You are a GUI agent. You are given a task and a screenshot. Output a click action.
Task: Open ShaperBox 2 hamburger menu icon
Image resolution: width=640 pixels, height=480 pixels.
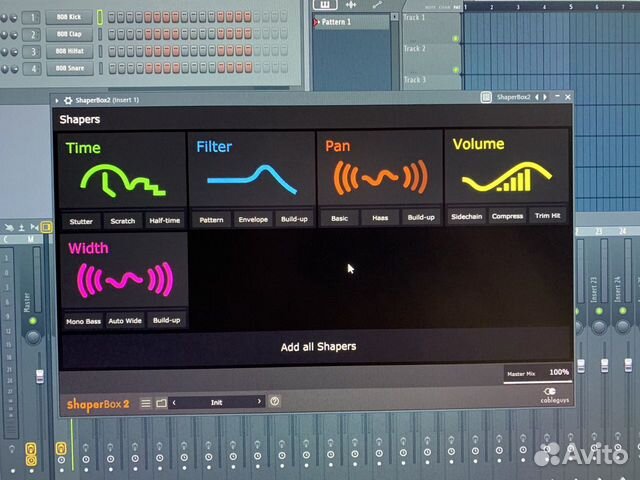pos(146,403)
